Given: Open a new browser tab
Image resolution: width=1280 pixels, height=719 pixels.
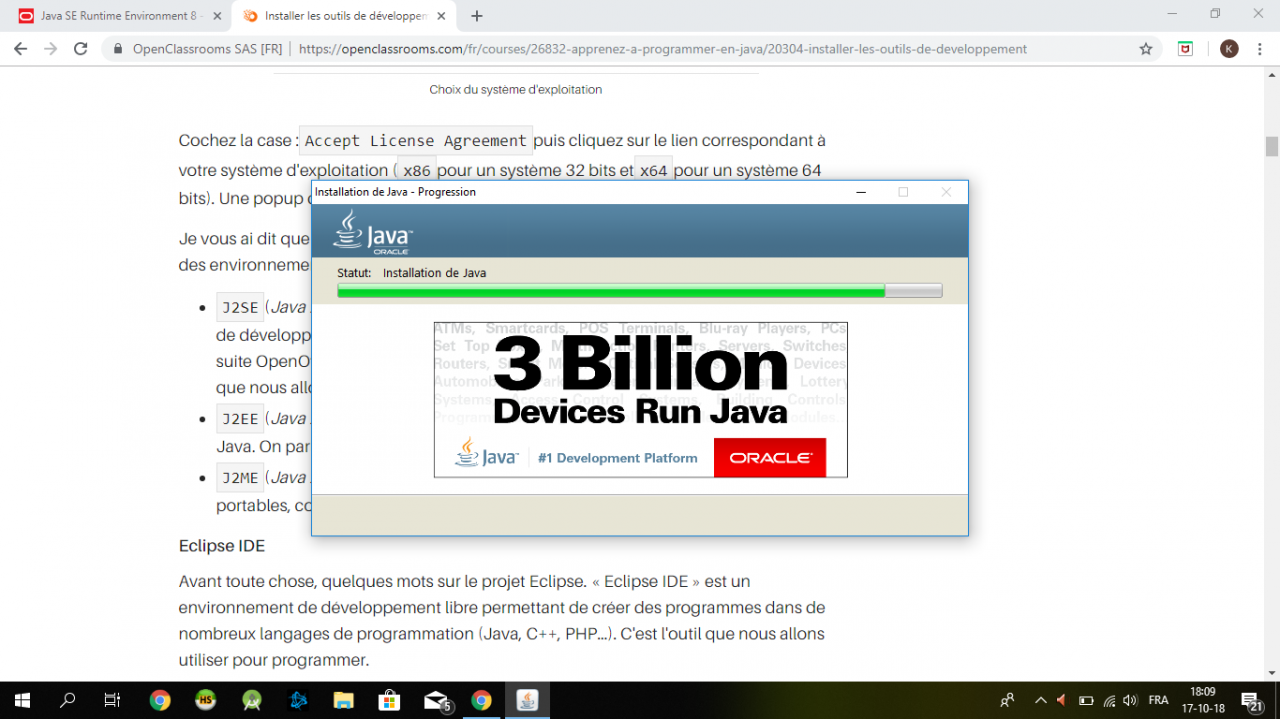Looking at the screenshot, I should pyautogui.click(x=477, y=16).
